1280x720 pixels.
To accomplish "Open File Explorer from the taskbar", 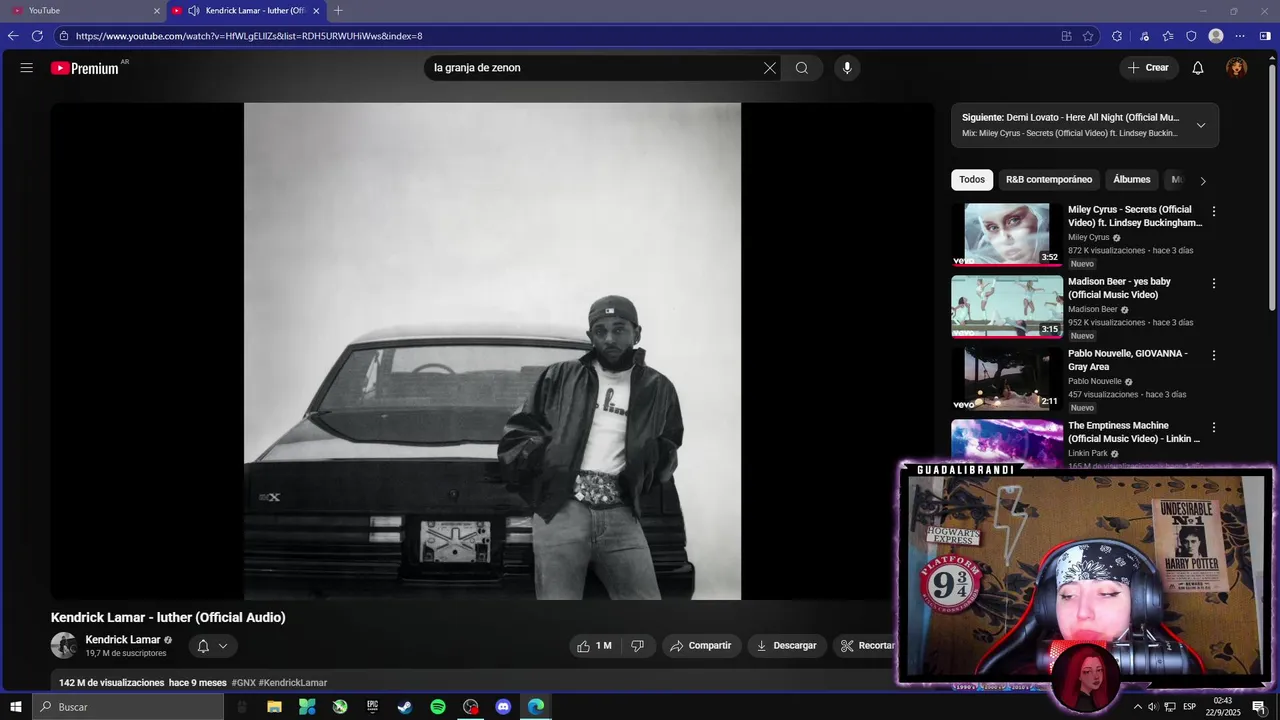I will (x=274, y=707).
